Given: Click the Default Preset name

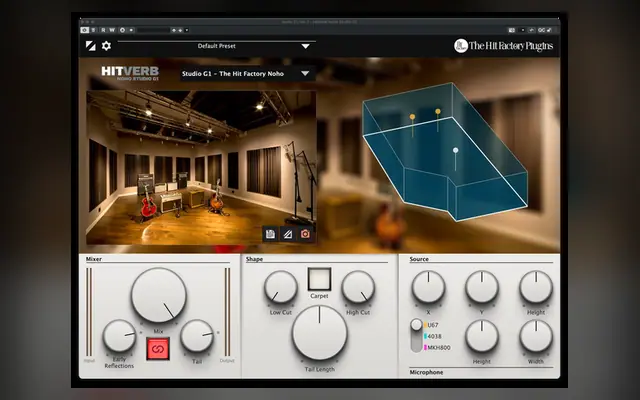Looking at the screenshot, I should pos(217,46).
